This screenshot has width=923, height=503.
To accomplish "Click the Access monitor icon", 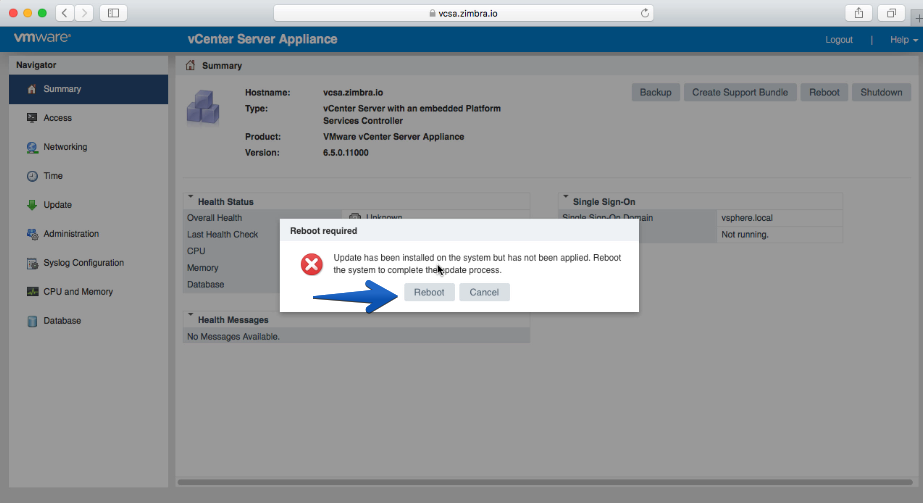I will [32, 118].
